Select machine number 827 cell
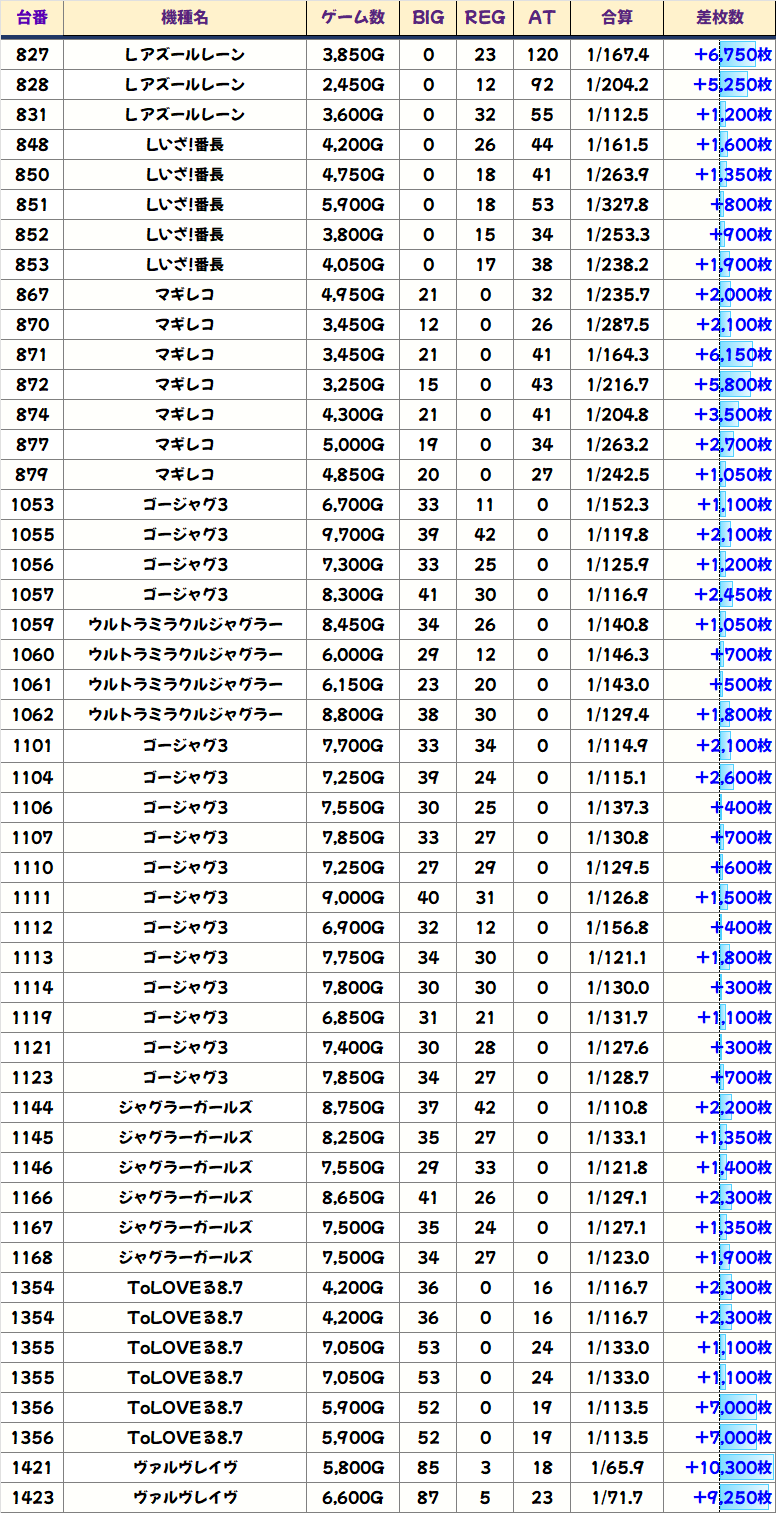The image size is (776, 1513). 32,55
